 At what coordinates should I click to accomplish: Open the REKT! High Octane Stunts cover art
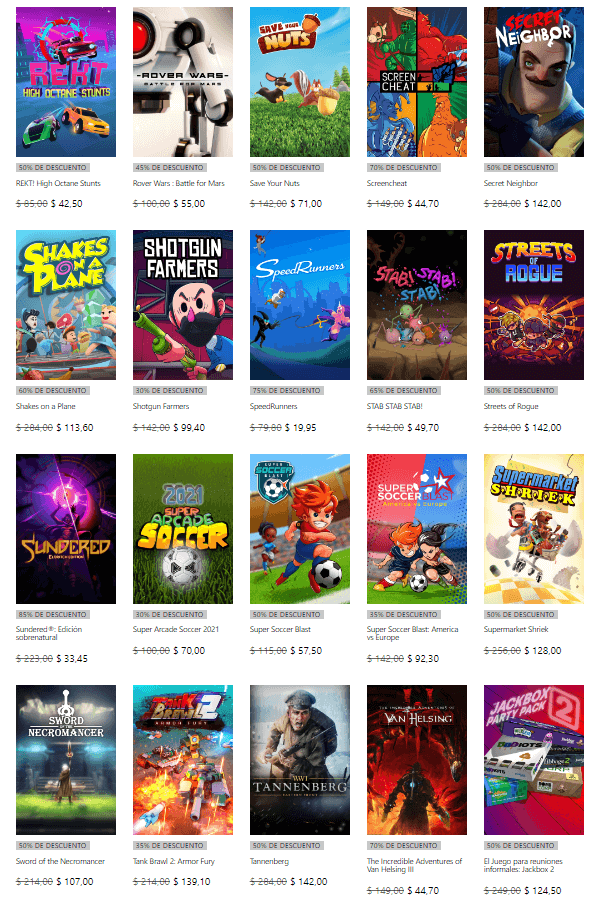coord(66,82)
